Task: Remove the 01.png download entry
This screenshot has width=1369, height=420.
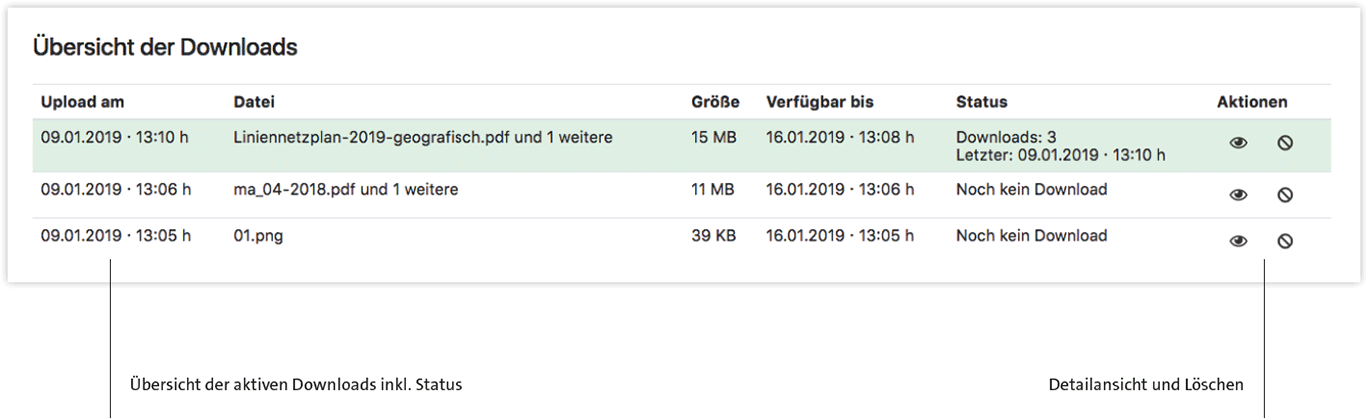Action: [1285, 241]
